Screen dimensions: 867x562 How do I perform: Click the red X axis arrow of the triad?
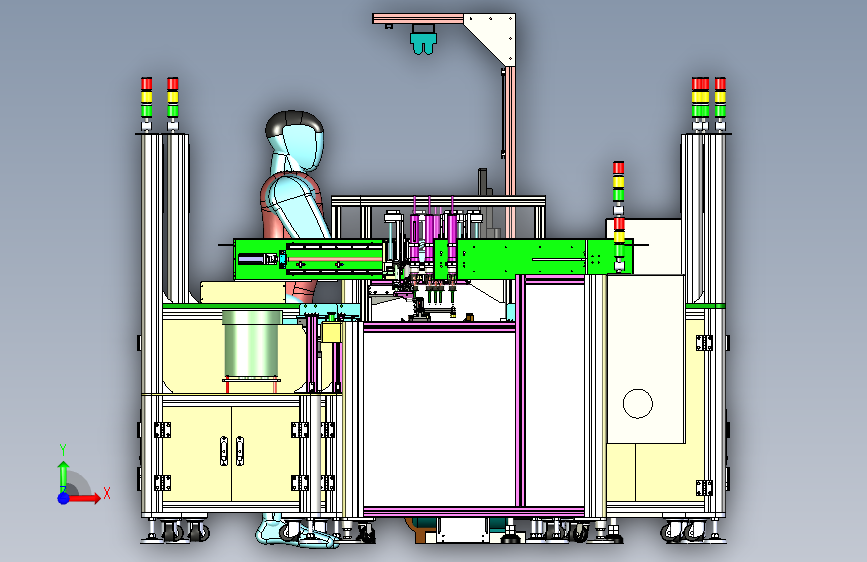pyautogui.click(x=84, y=498)
